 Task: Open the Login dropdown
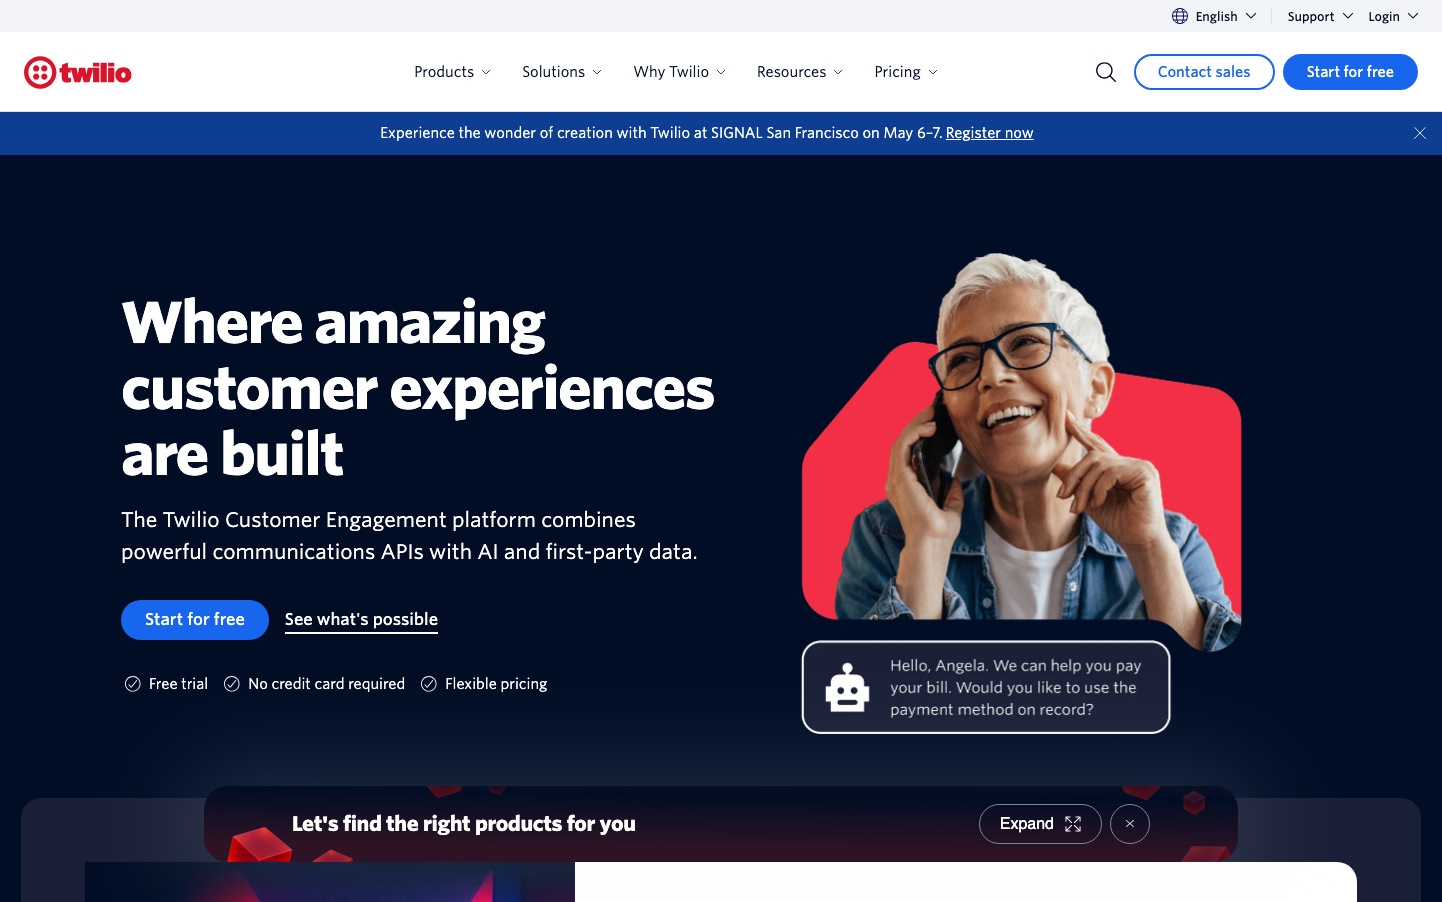1393,16
